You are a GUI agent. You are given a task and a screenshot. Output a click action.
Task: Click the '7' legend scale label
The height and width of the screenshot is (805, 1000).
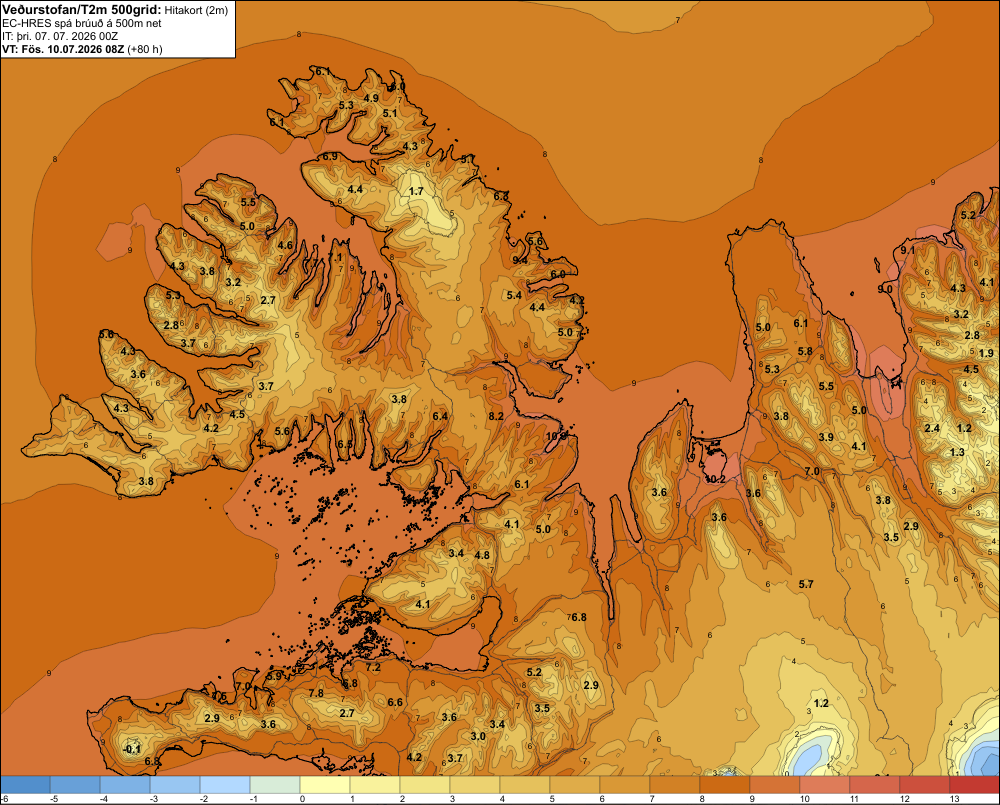(652, 799)
